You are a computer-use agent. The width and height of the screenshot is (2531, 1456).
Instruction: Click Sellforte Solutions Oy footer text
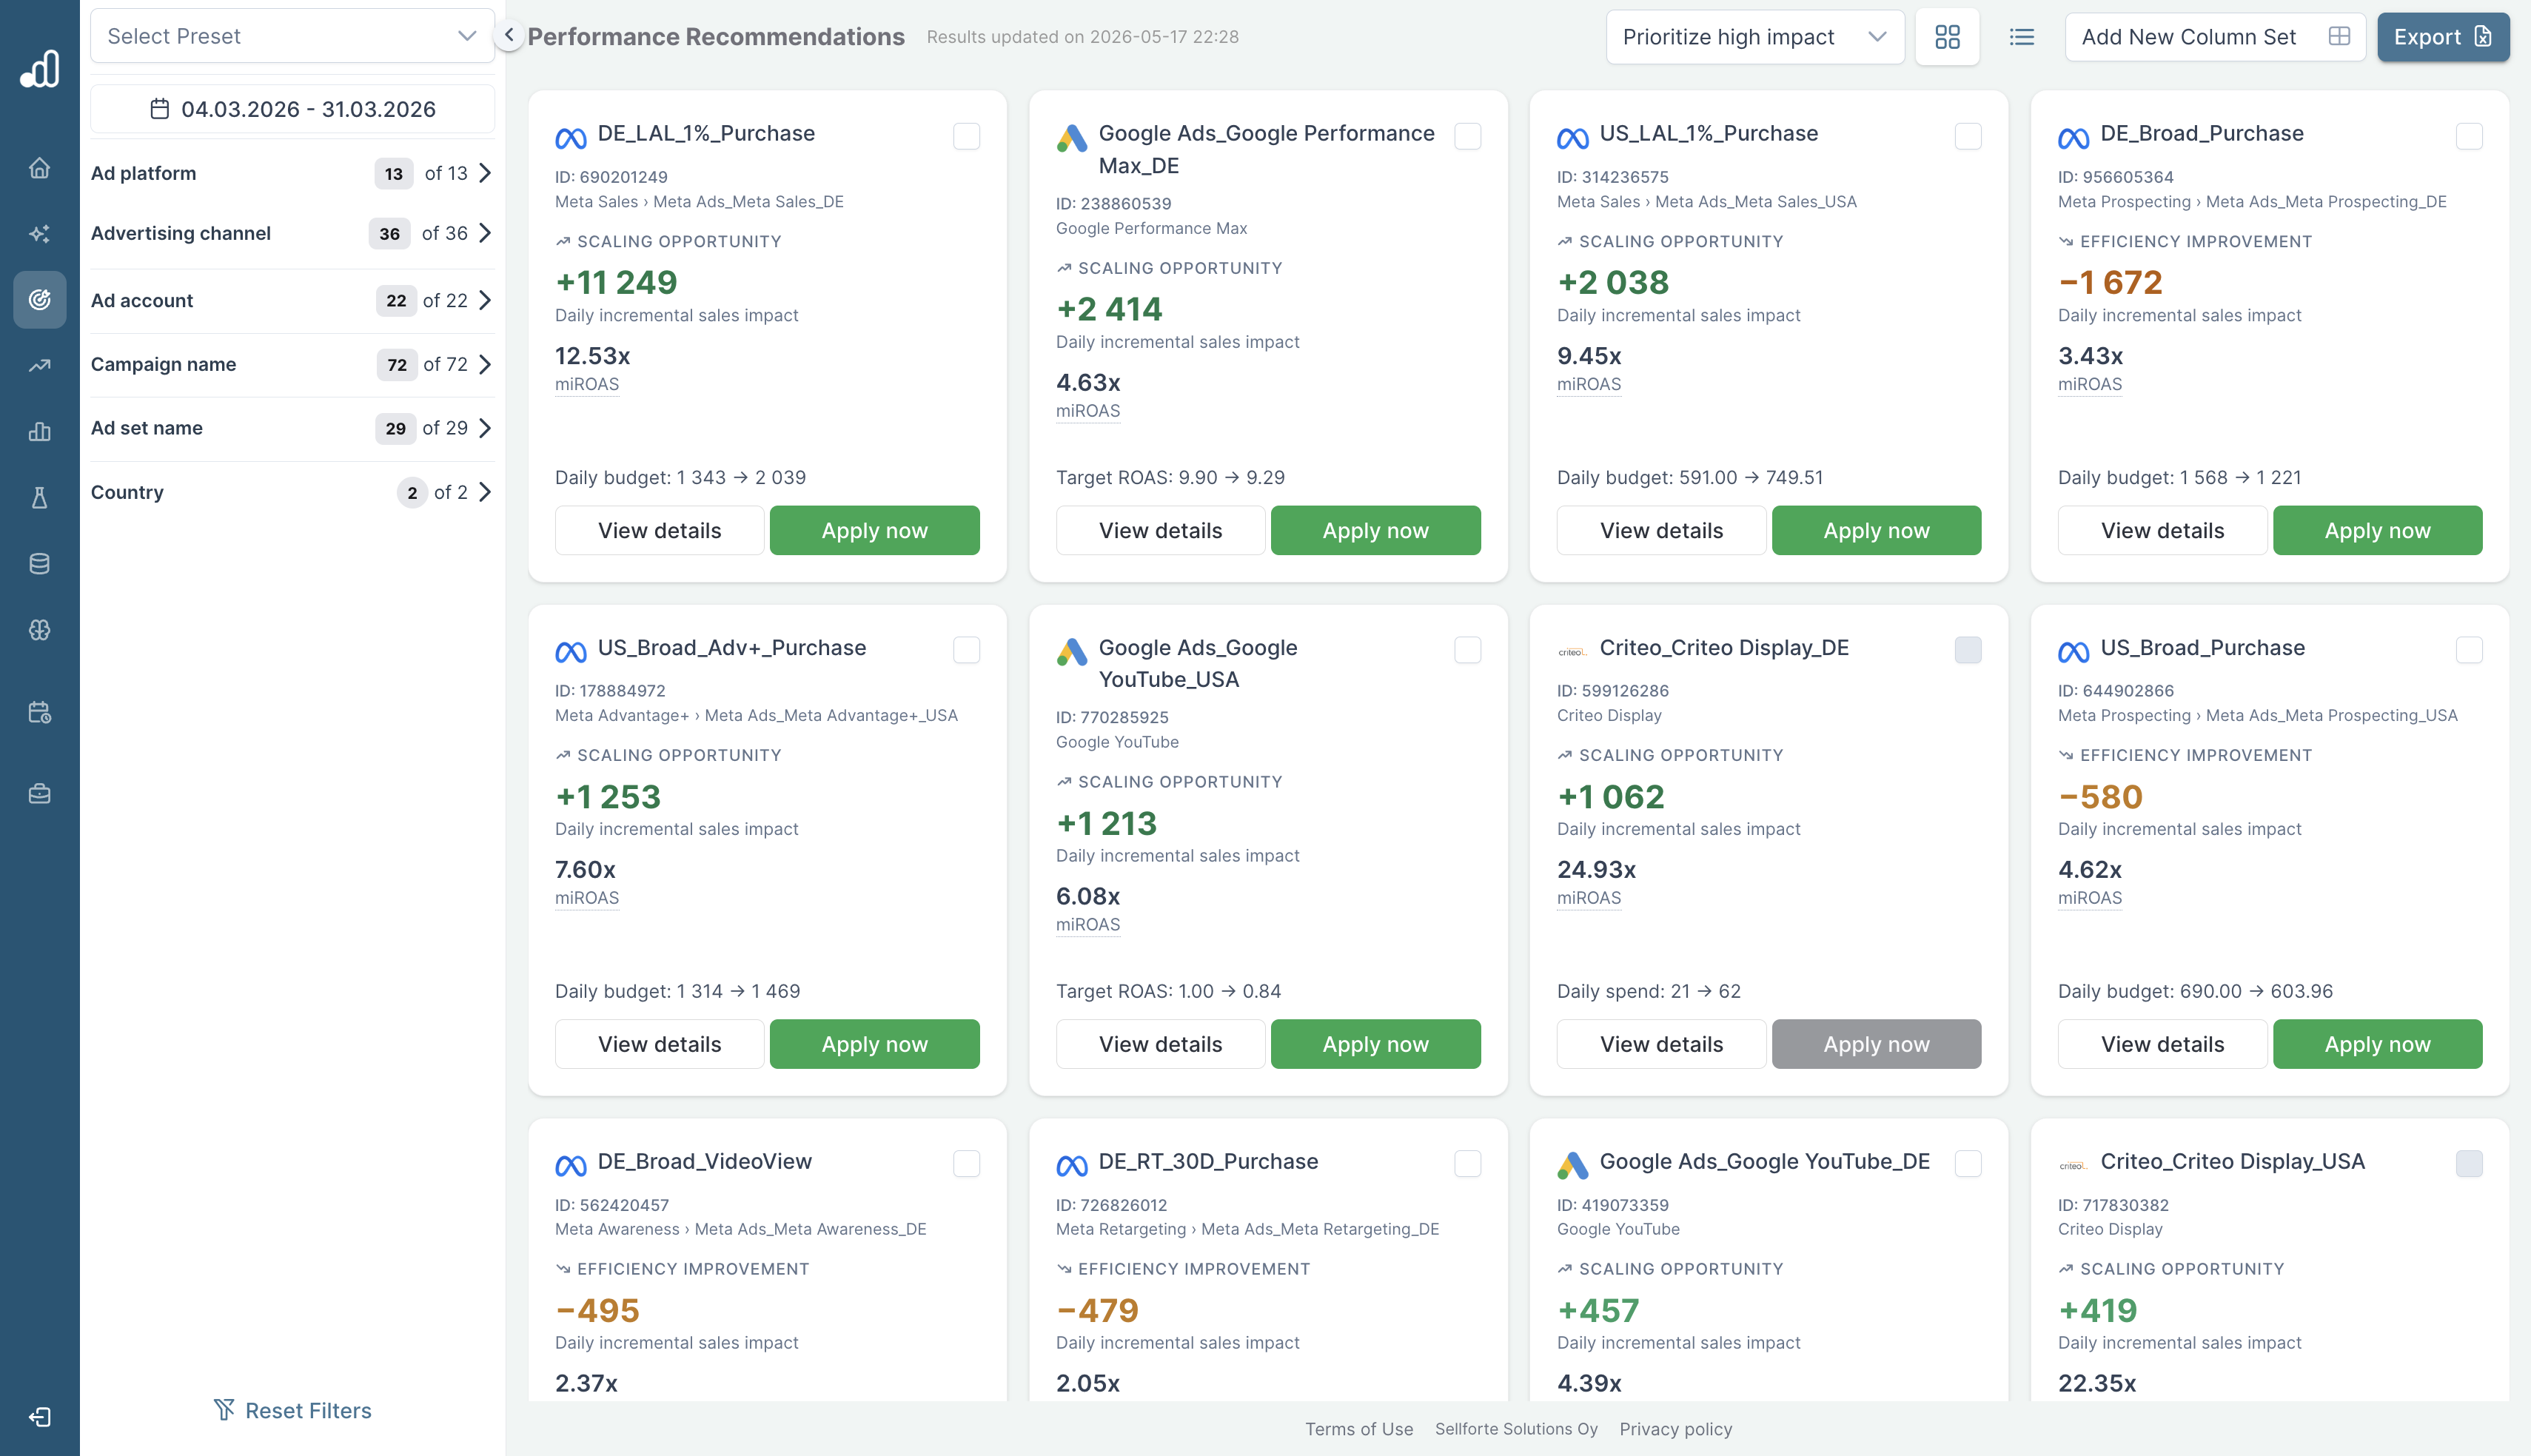[x=1516, y=1429]
